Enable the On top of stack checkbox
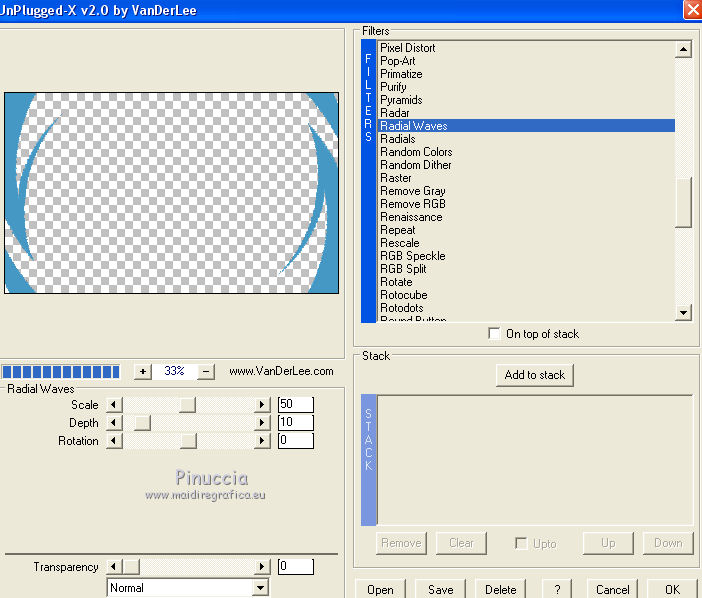 pyautogui.click(x=494, y=334)
